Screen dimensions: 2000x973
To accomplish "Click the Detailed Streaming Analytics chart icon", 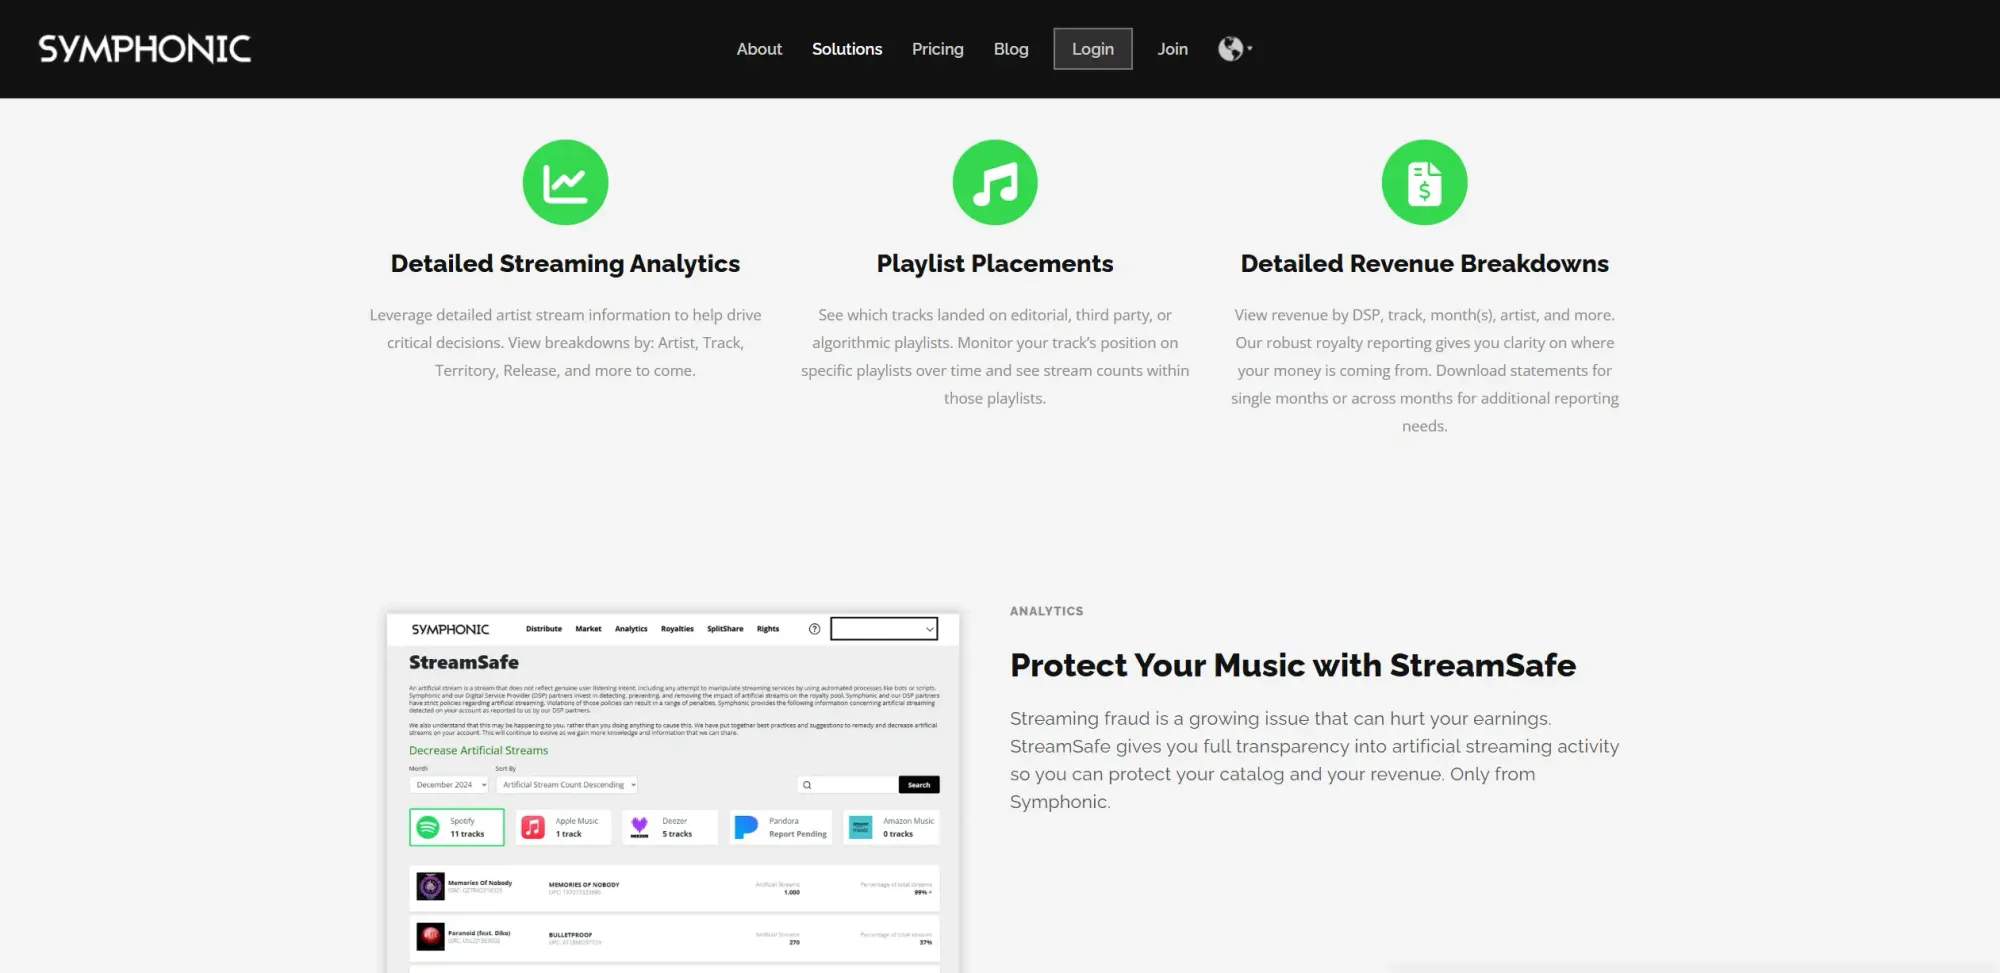I will pyautogui.click(x=565, y=182).
